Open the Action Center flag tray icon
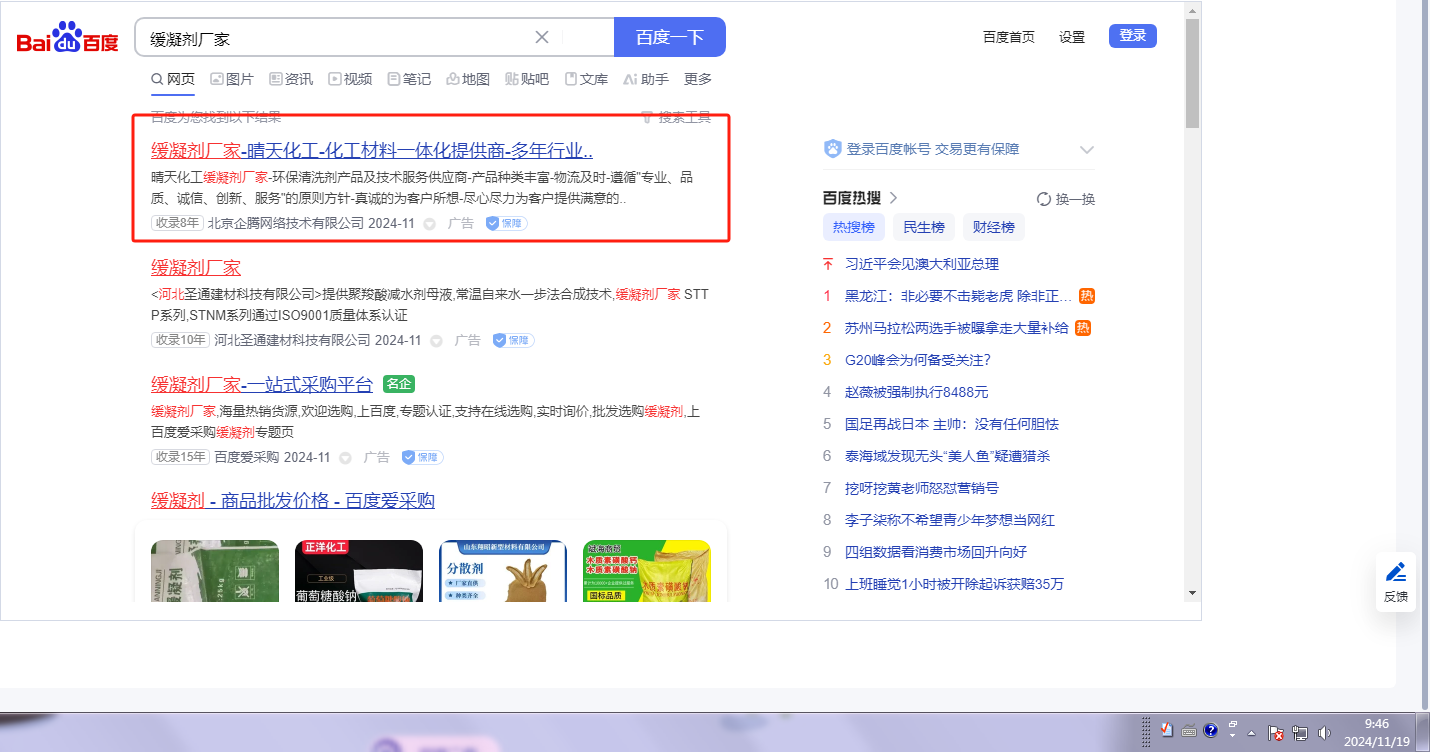The height and width of the screenshot is (752, 1430). [1277, 732]
